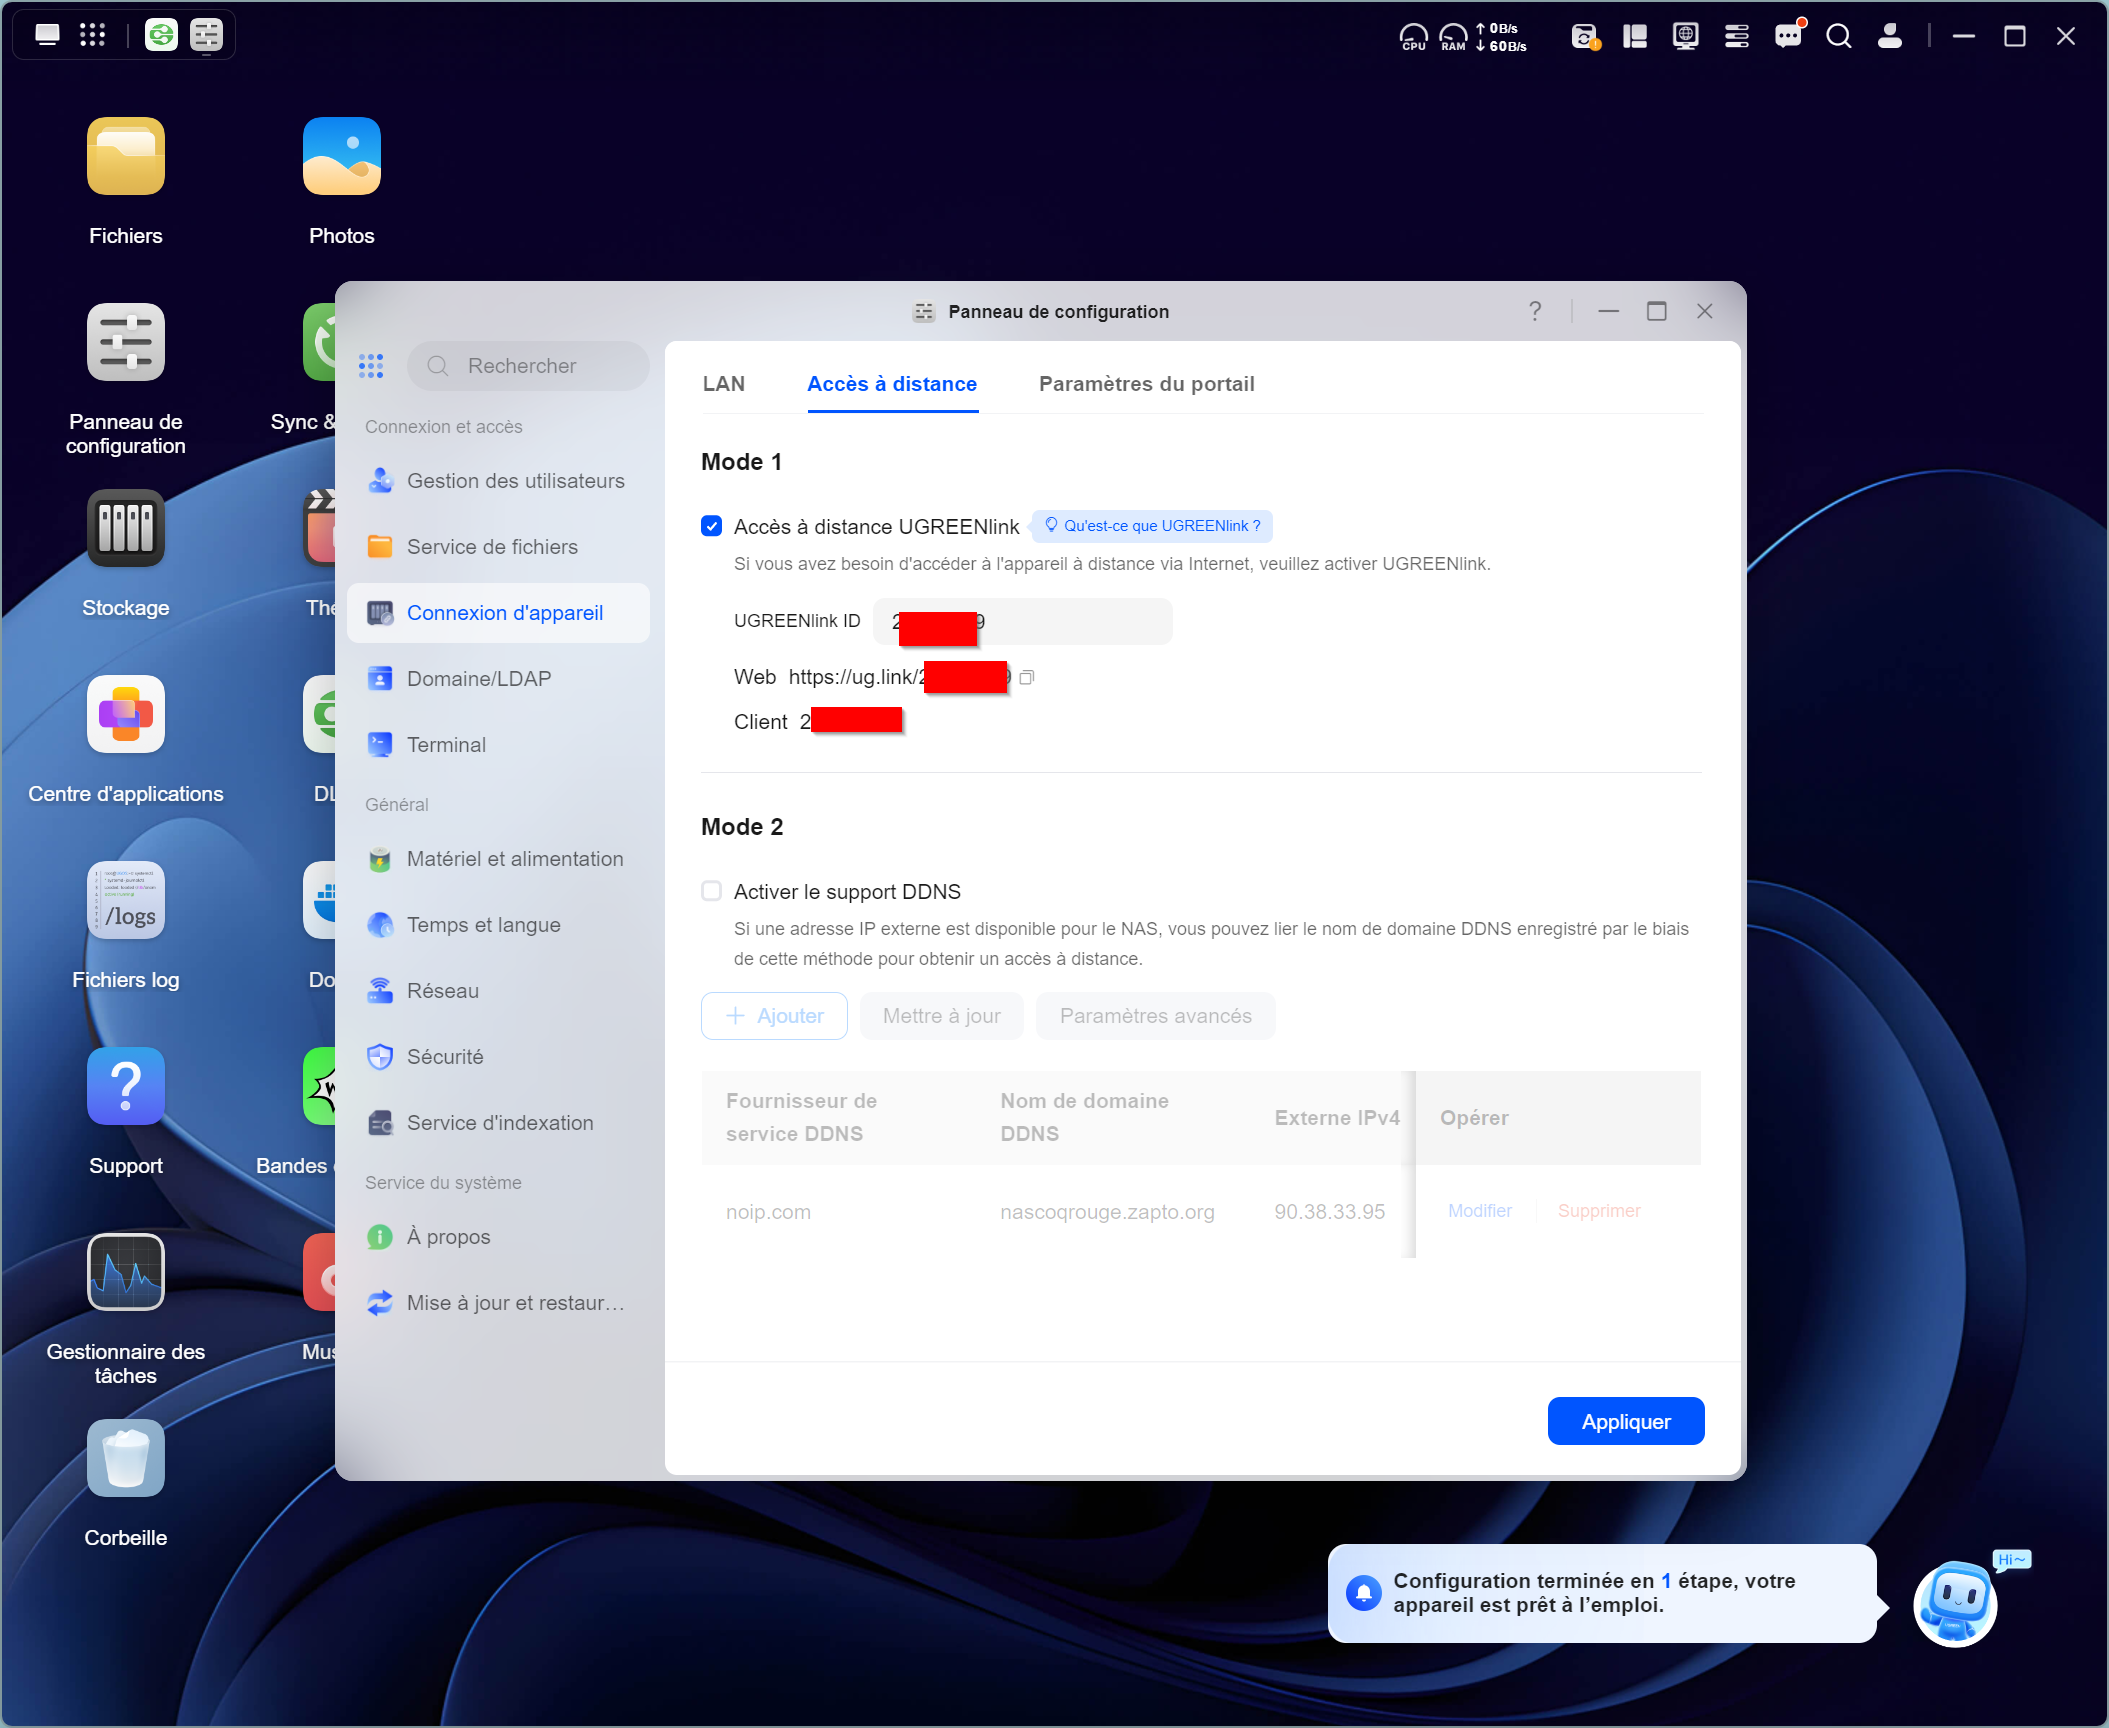Switch to the green sync app in the top bar

[161, 35]
